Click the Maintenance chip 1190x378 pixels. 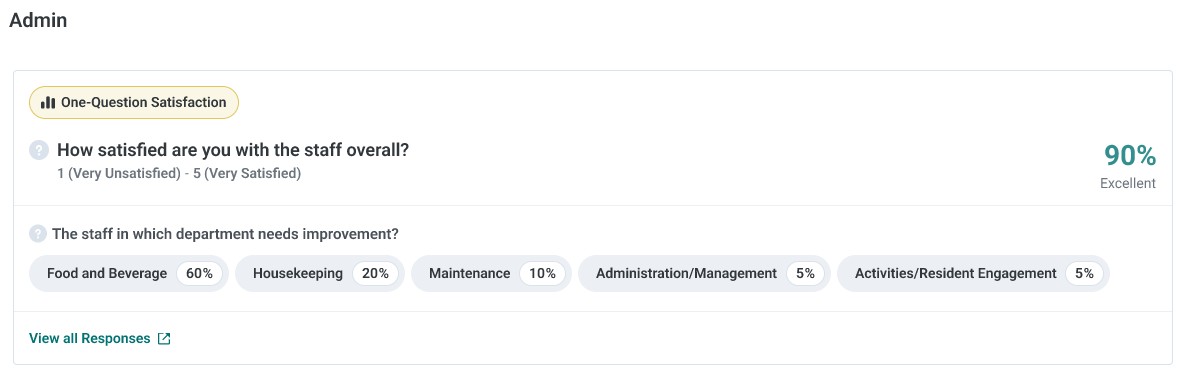pos(491,273)
